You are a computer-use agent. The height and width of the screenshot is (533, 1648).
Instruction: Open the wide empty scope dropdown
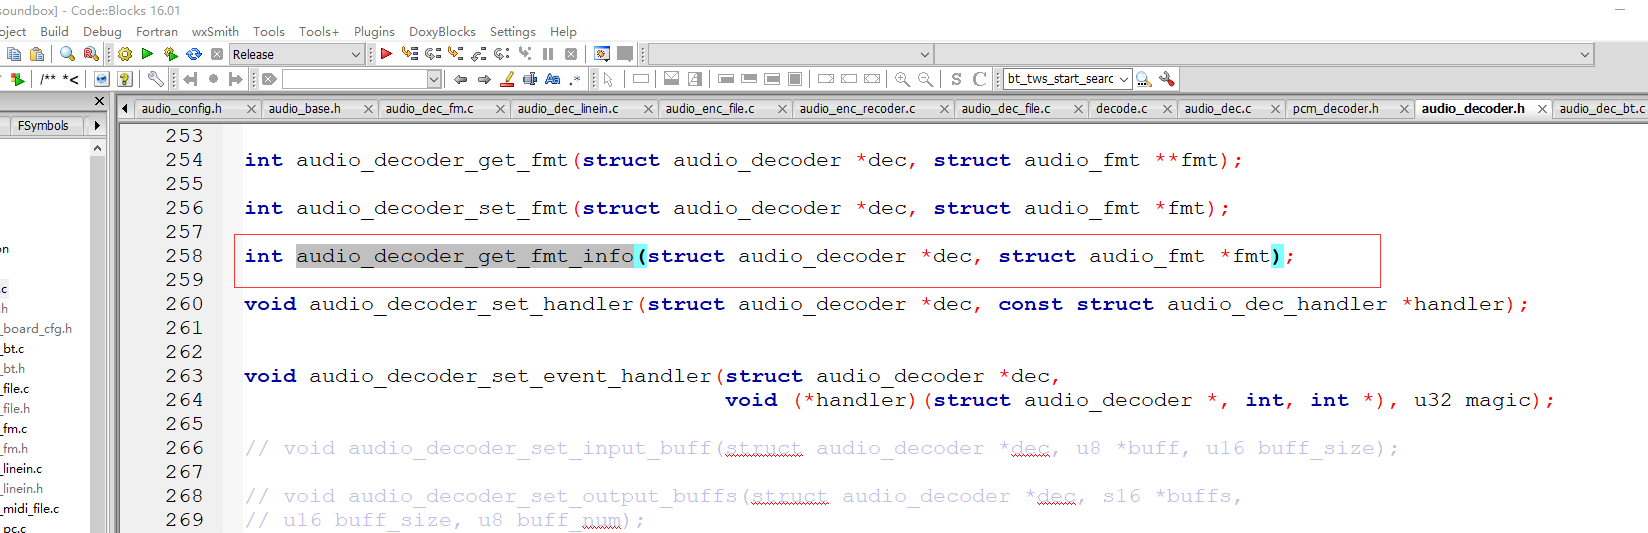point(791,54)
